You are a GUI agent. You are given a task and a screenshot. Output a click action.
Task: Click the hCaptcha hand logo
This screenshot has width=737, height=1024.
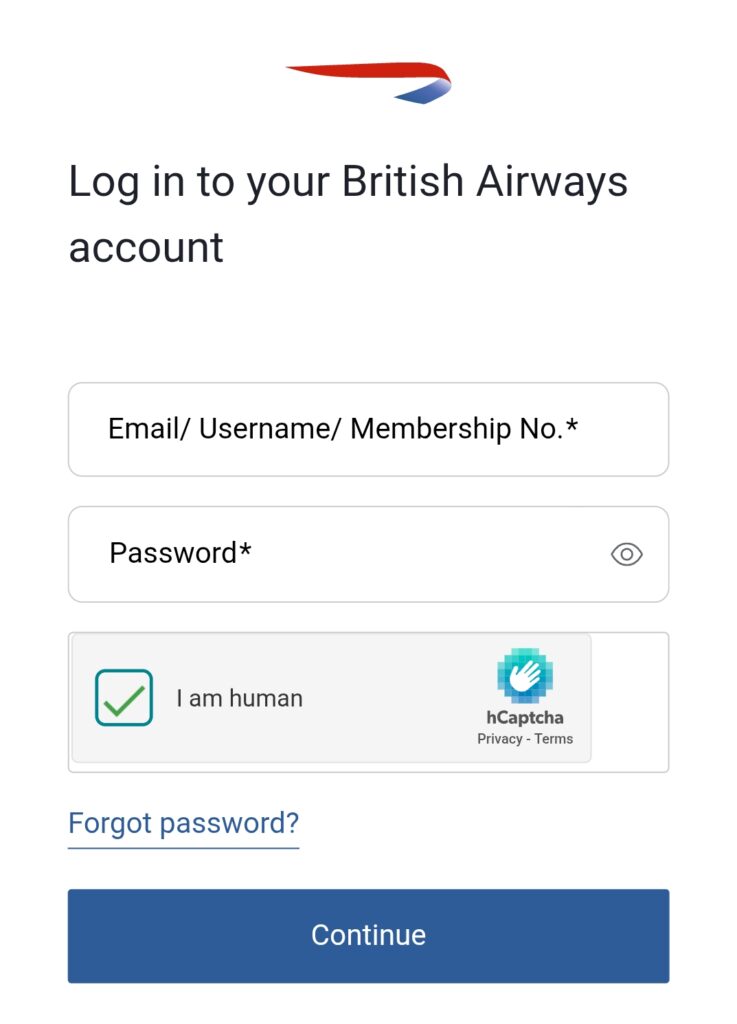(x=525, y=676)
